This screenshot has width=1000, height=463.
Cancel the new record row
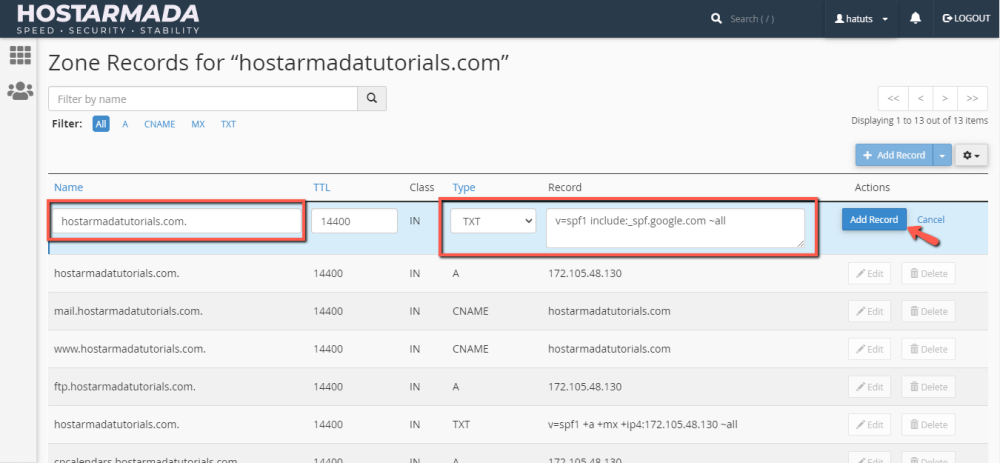click(930, 219)
